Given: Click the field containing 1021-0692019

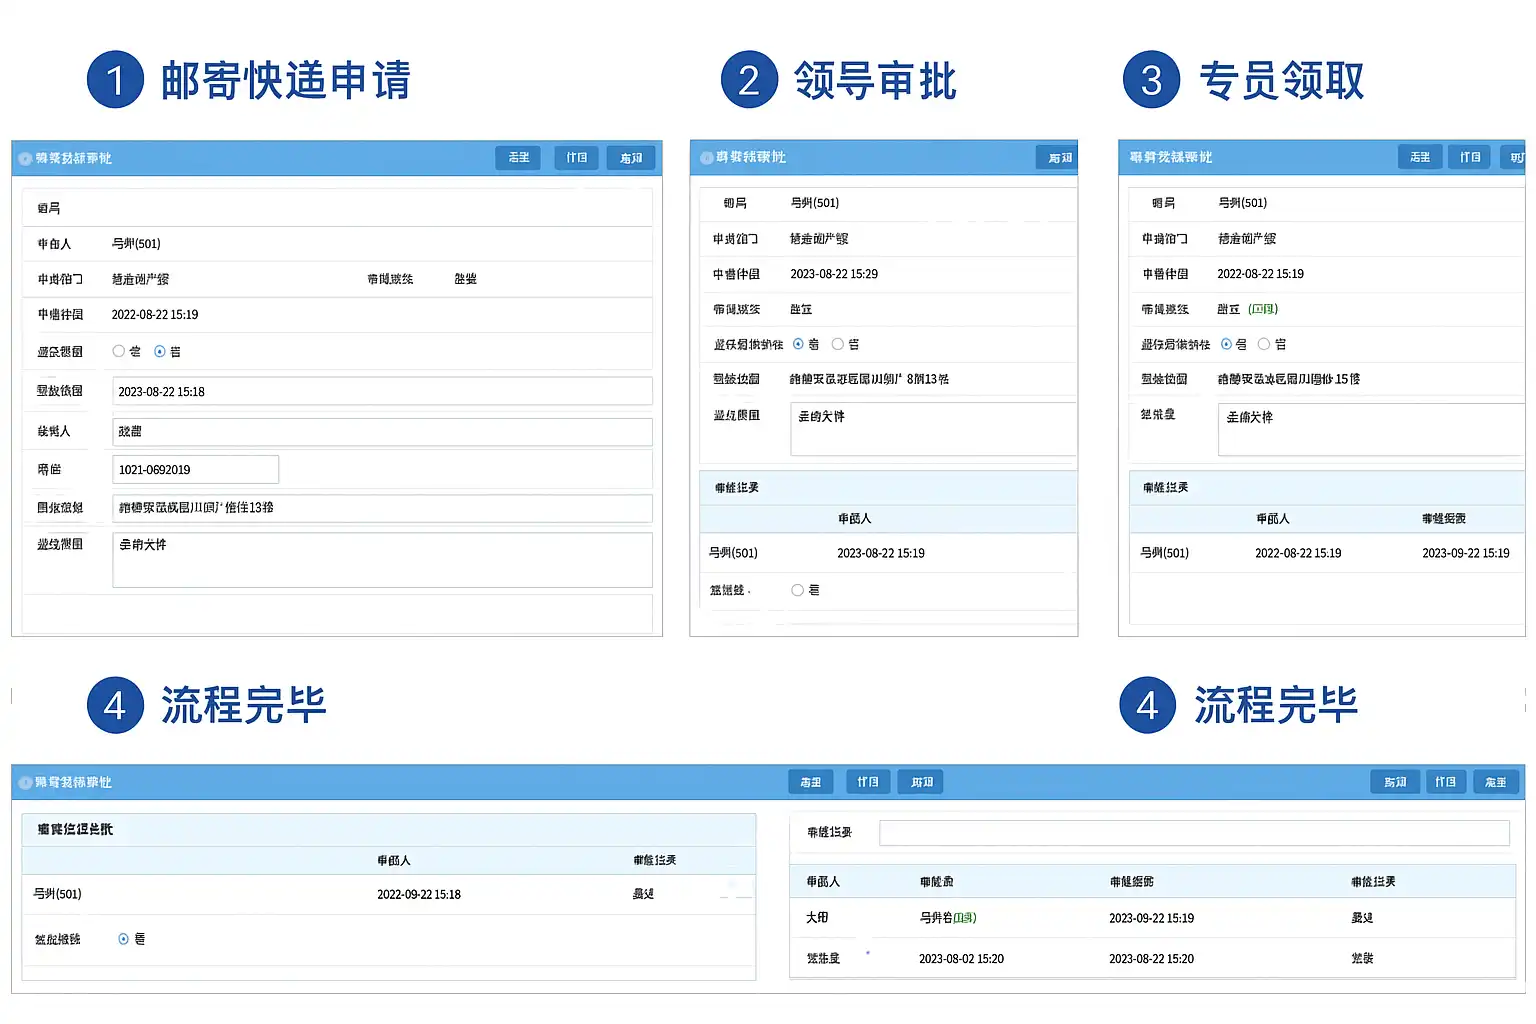Looking at the screenshot, I should coord(195,469).
